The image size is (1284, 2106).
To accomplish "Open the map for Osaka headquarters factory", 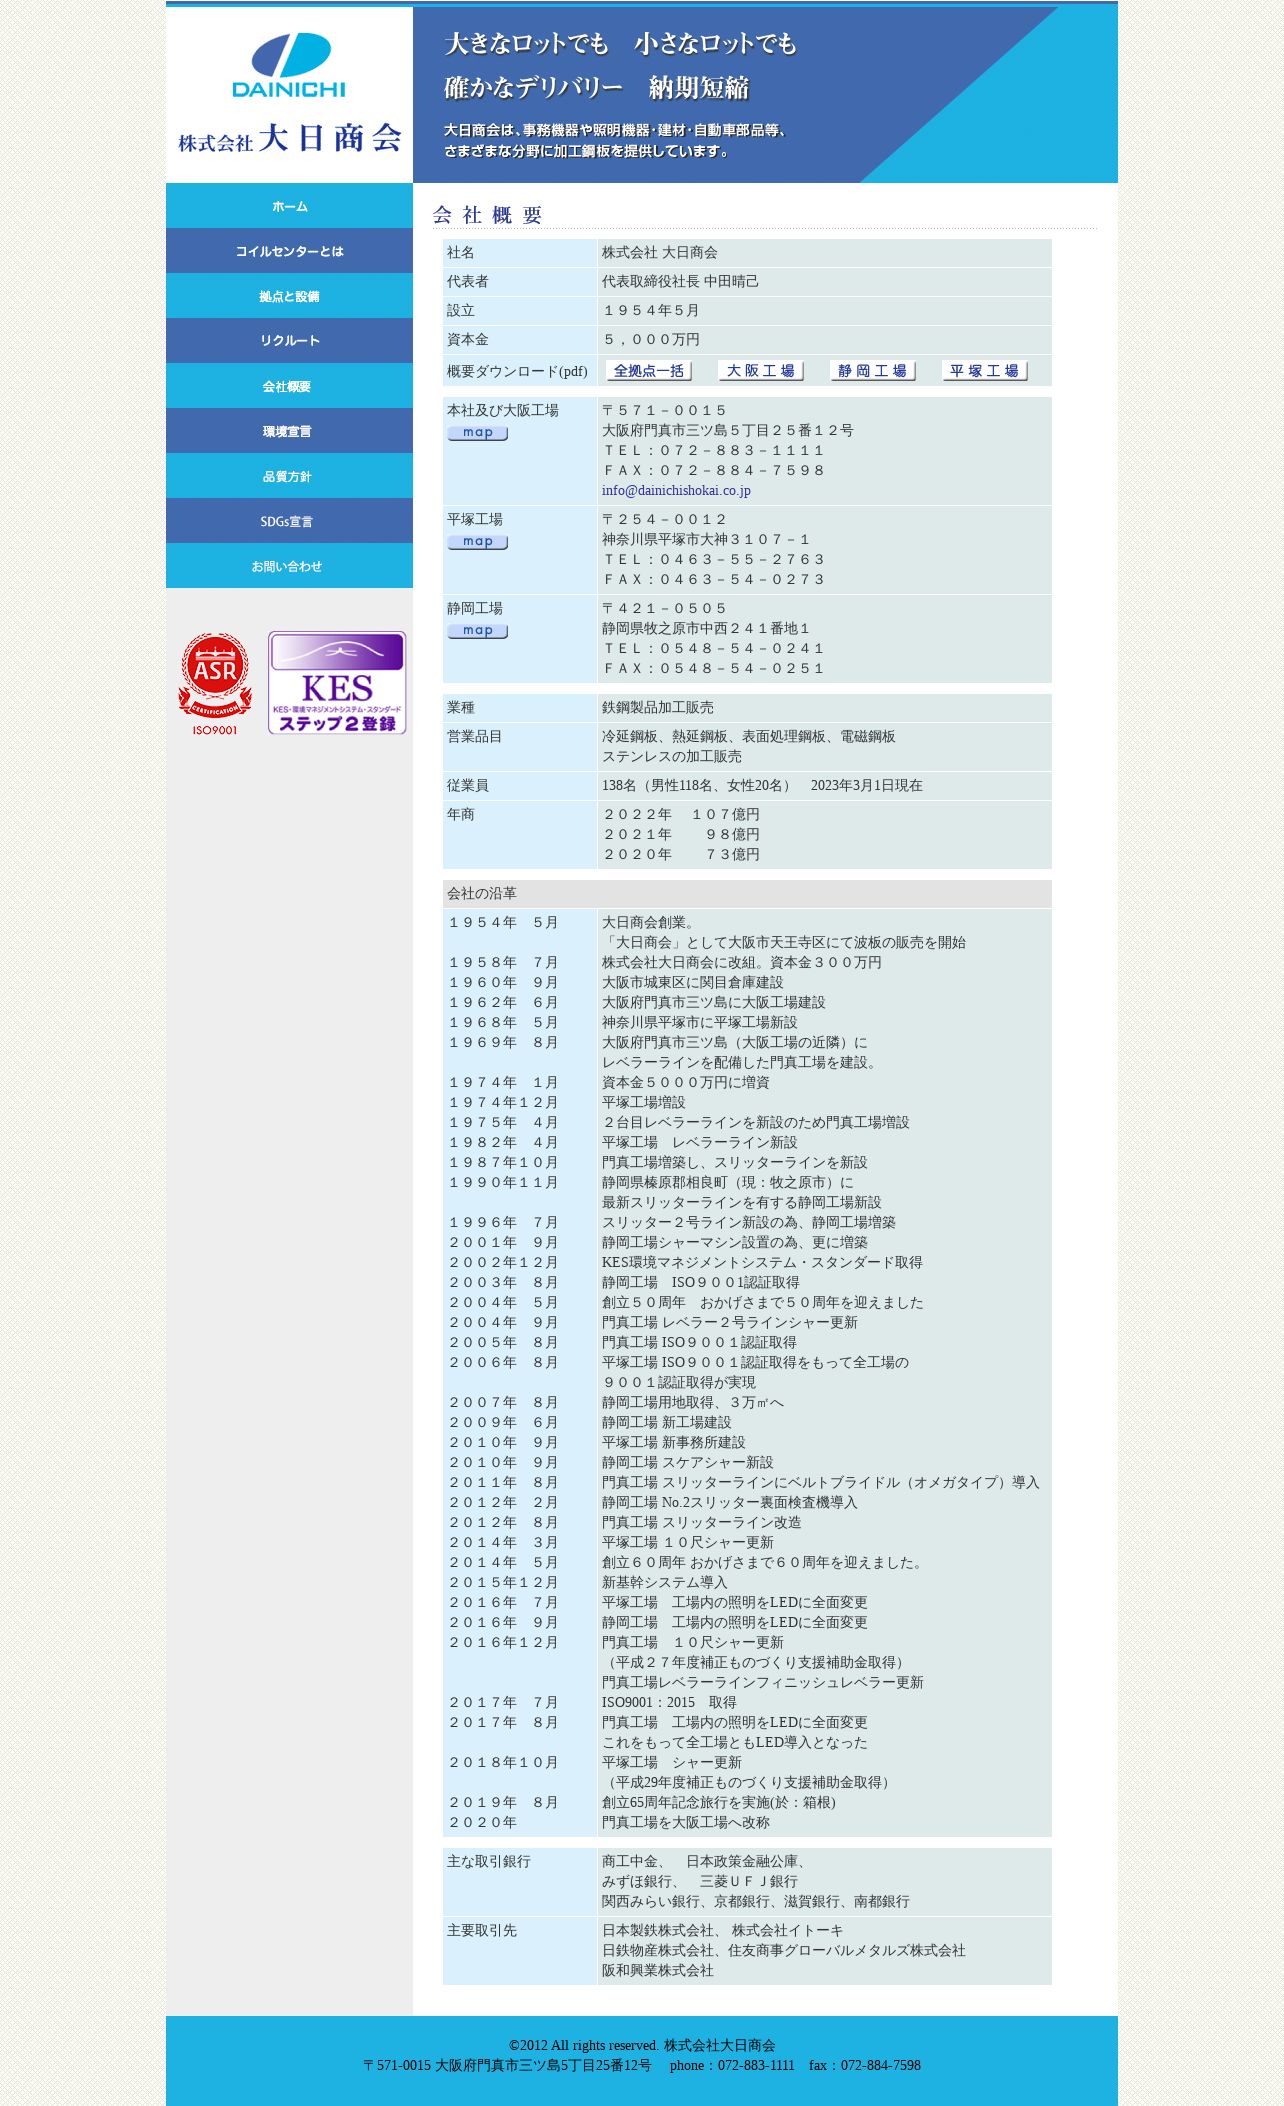I will click(x=478, y=433).
